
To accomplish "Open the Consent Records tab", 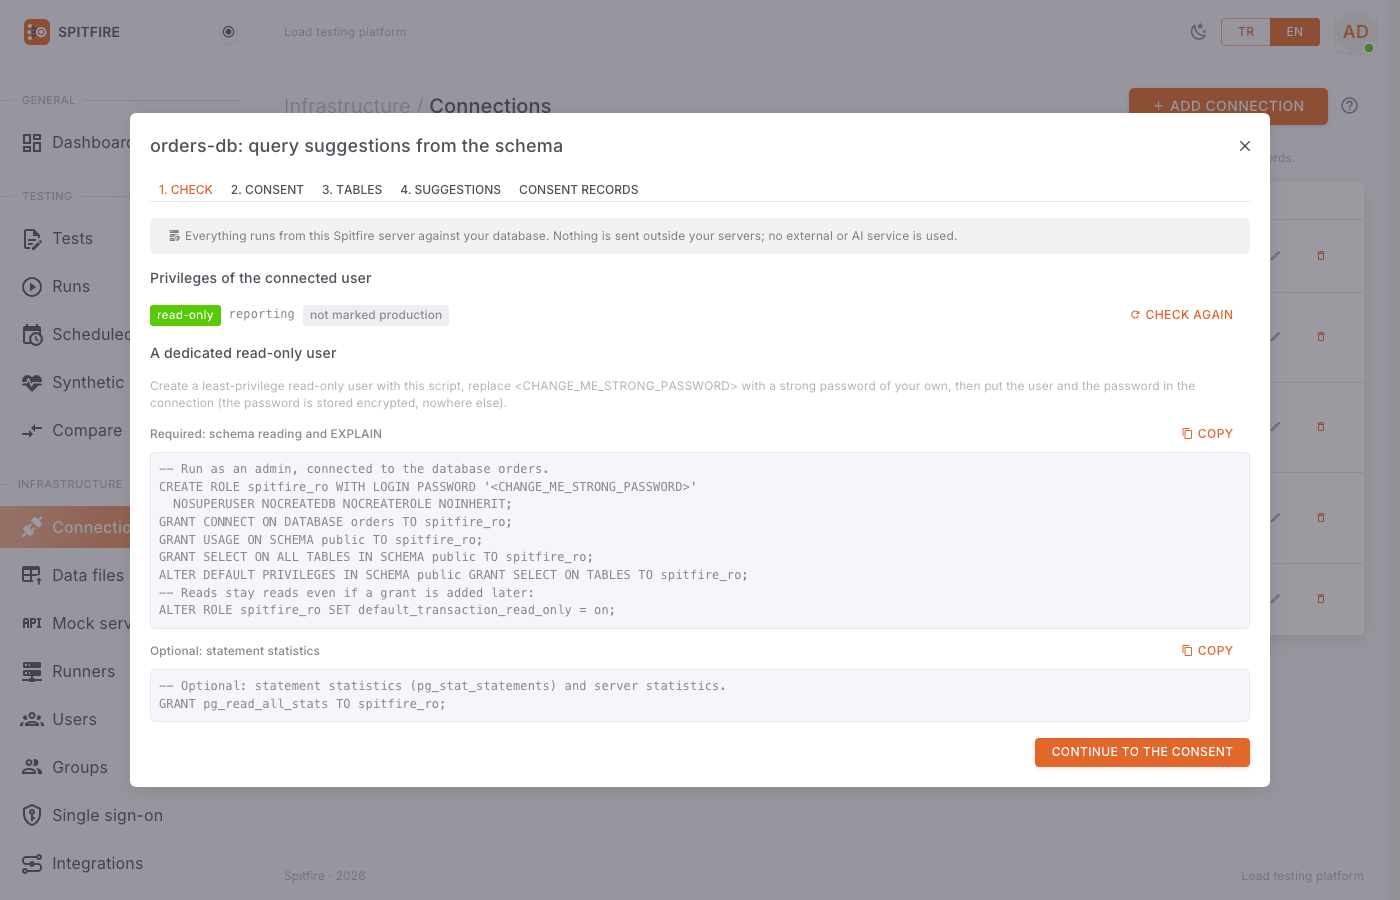I will pos(578,190).
